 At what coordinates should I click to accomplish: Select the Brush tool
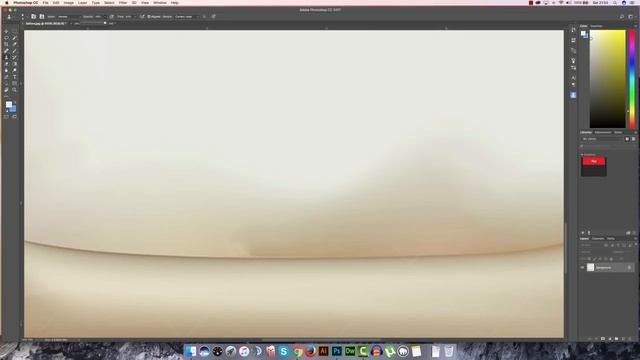[x=14, y=51]
